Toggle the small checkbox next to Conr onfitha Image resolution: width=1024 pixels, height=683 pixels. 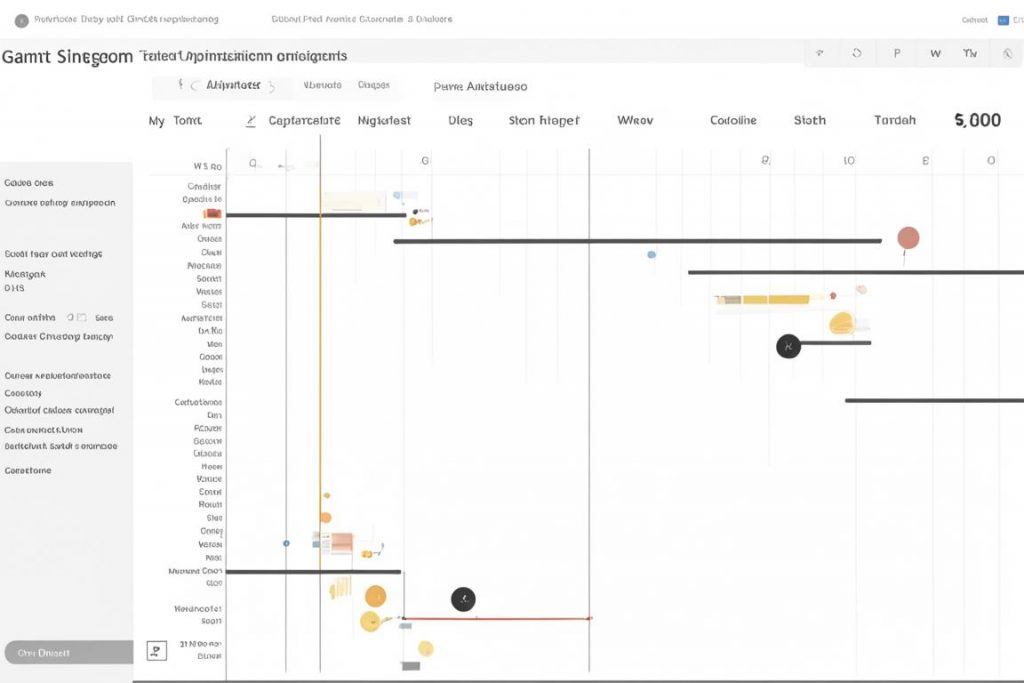point(82,317)
